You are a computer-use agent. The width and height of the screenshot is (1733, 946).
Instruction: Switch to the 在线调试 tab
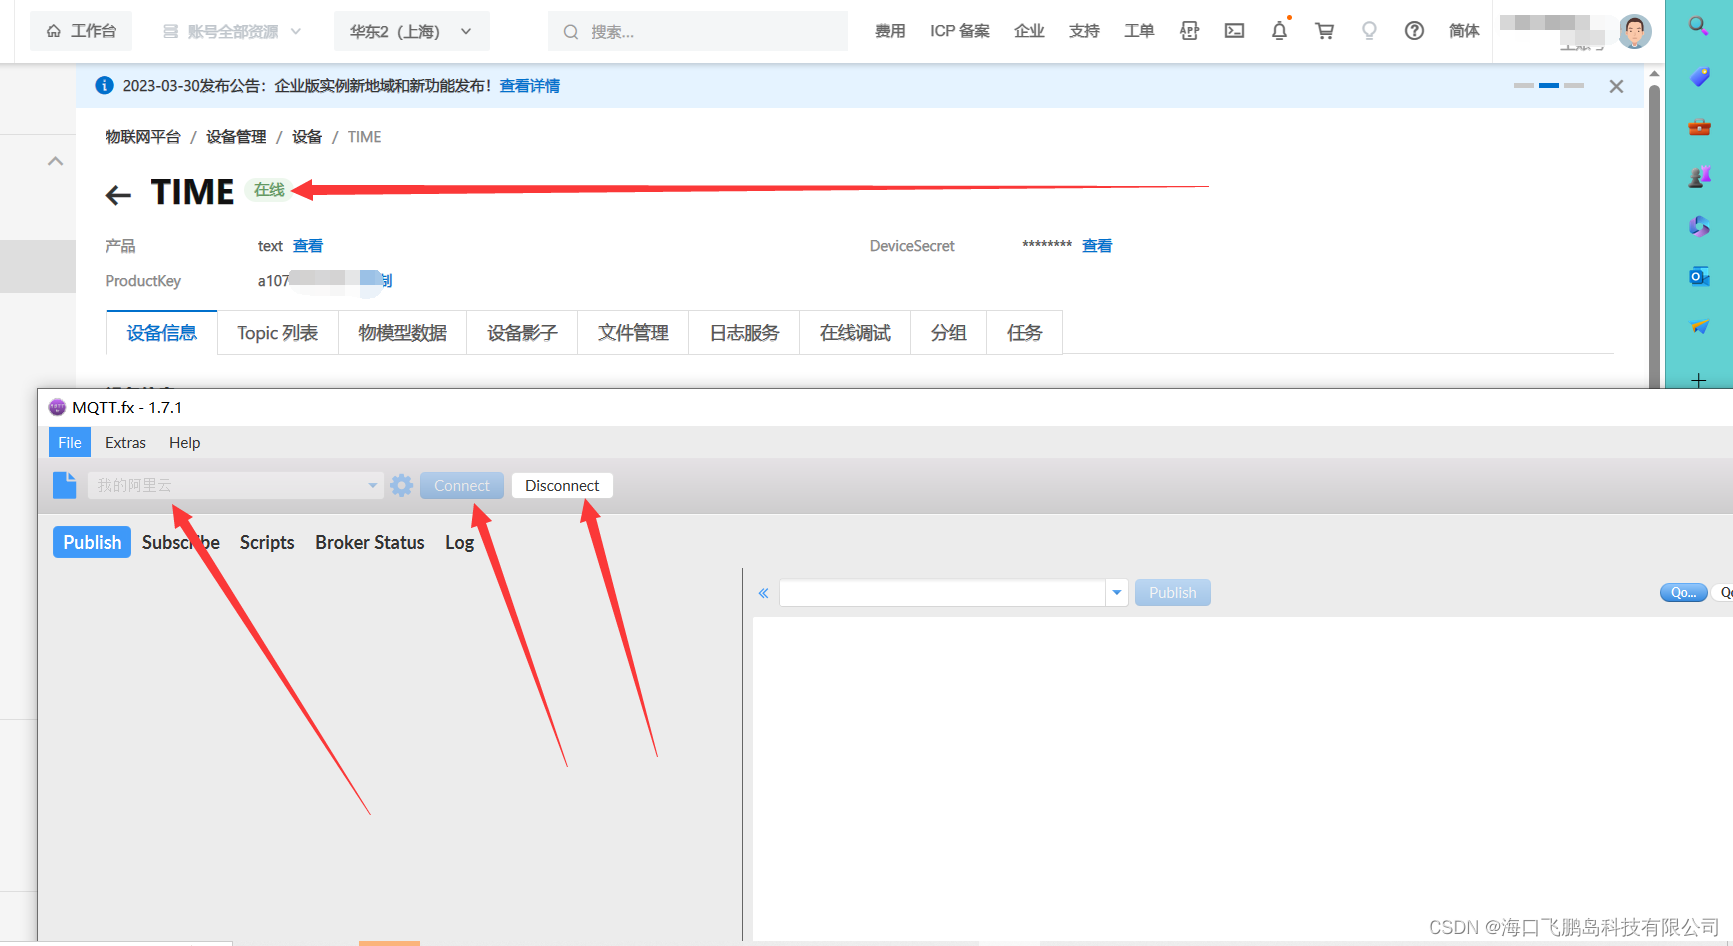[x=855, y=333]
